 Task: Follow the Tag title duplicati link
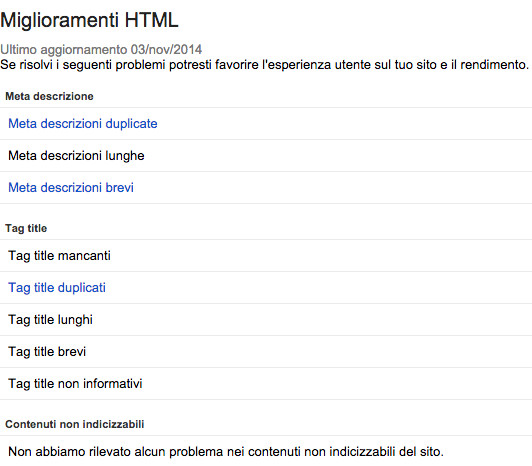[57, 288]
